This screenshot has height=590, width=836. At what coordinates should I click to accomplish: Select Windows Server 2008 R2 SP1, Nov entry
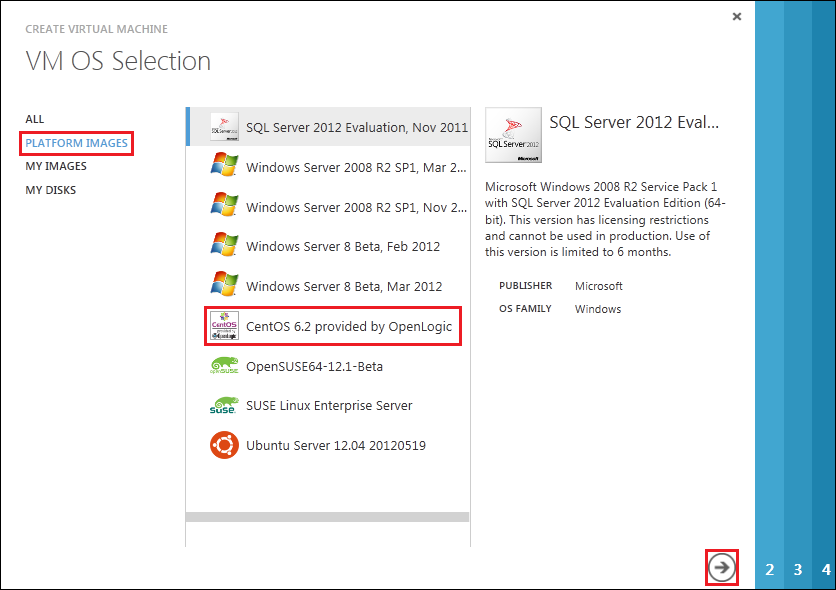pos(356,207)
